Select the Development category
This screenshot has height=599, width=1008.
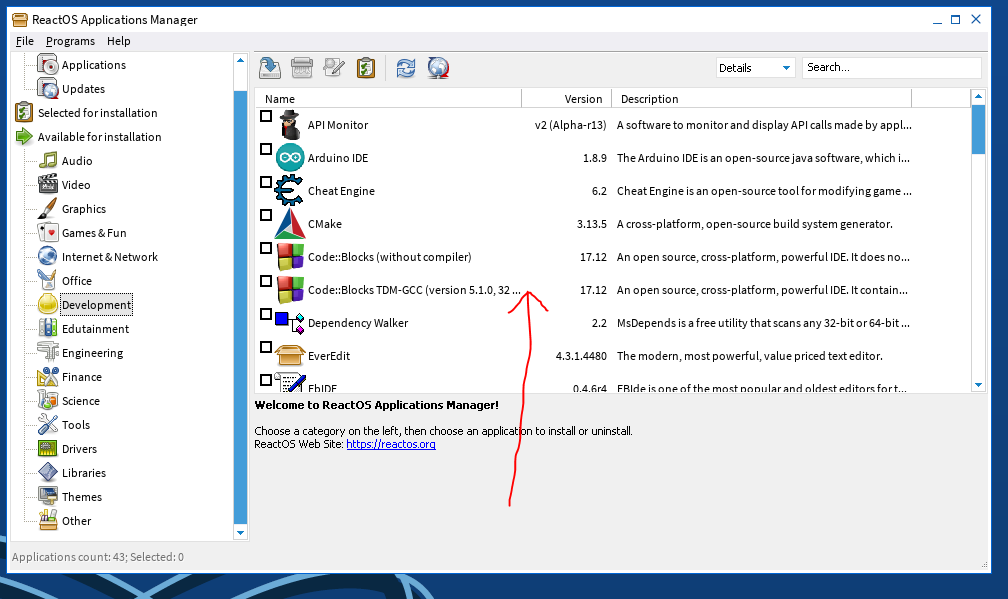(96, 305)
